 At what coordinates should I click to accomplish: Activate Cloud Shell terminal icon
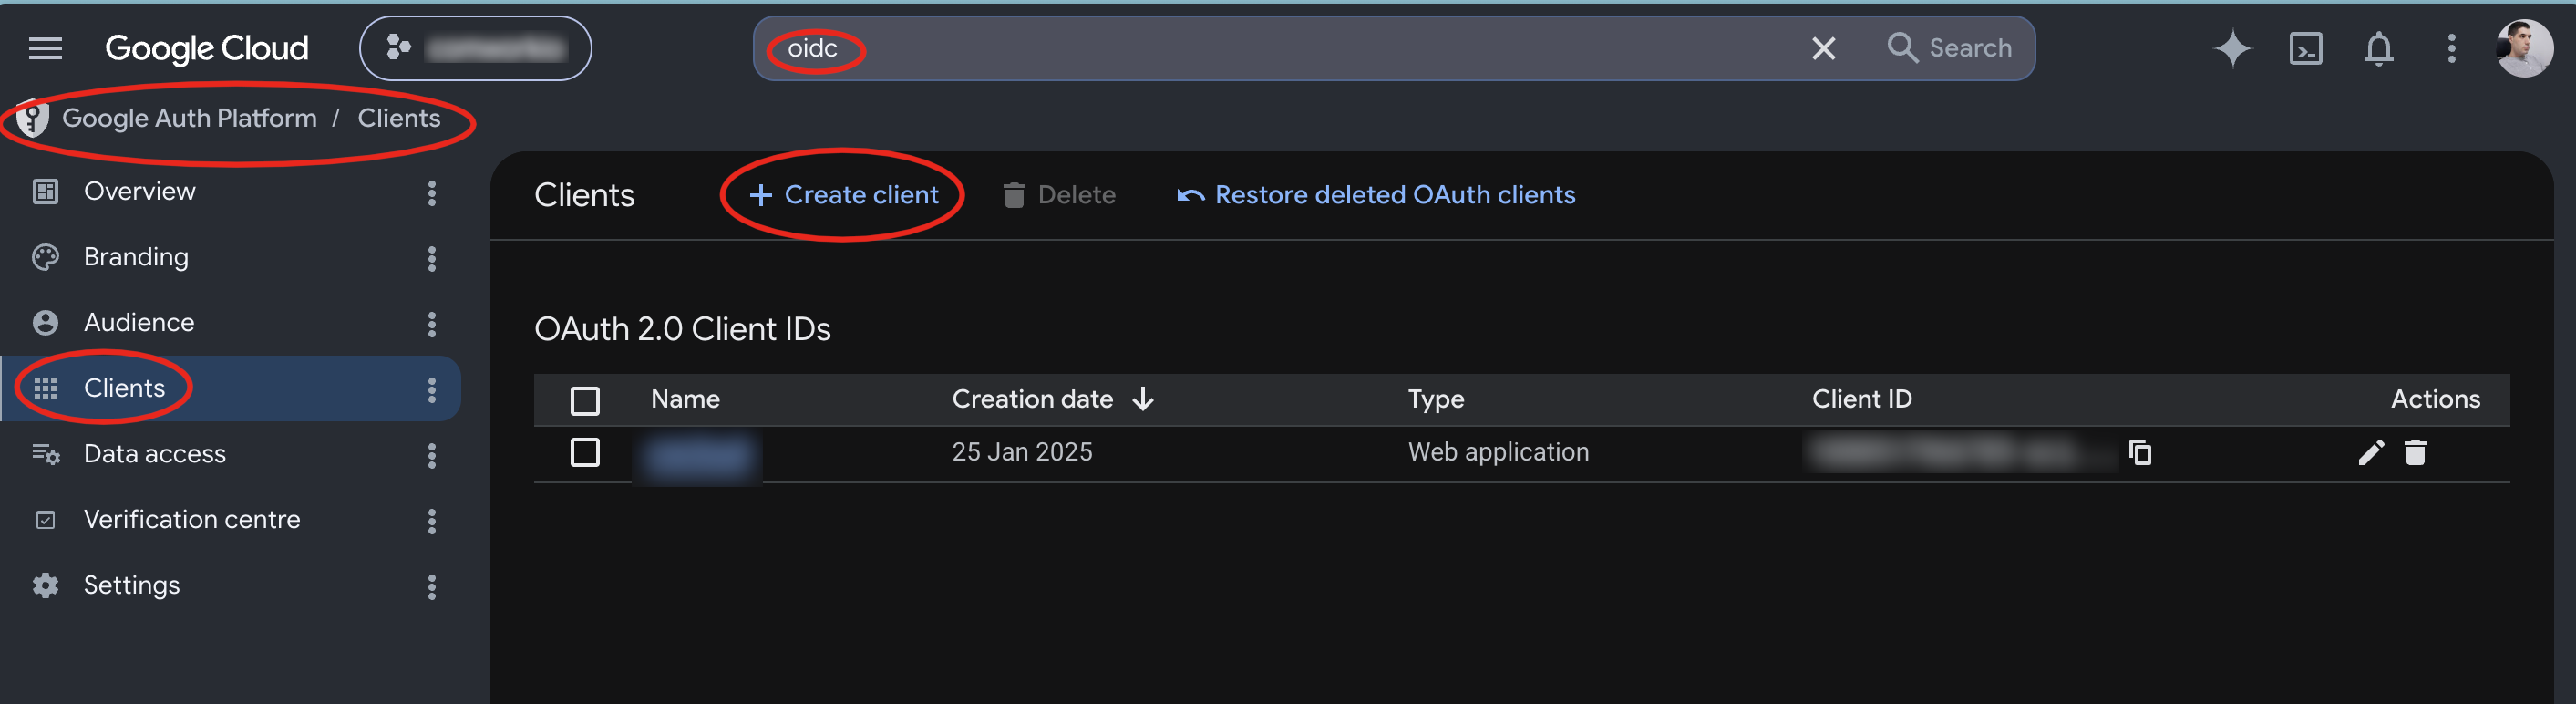2305,48
